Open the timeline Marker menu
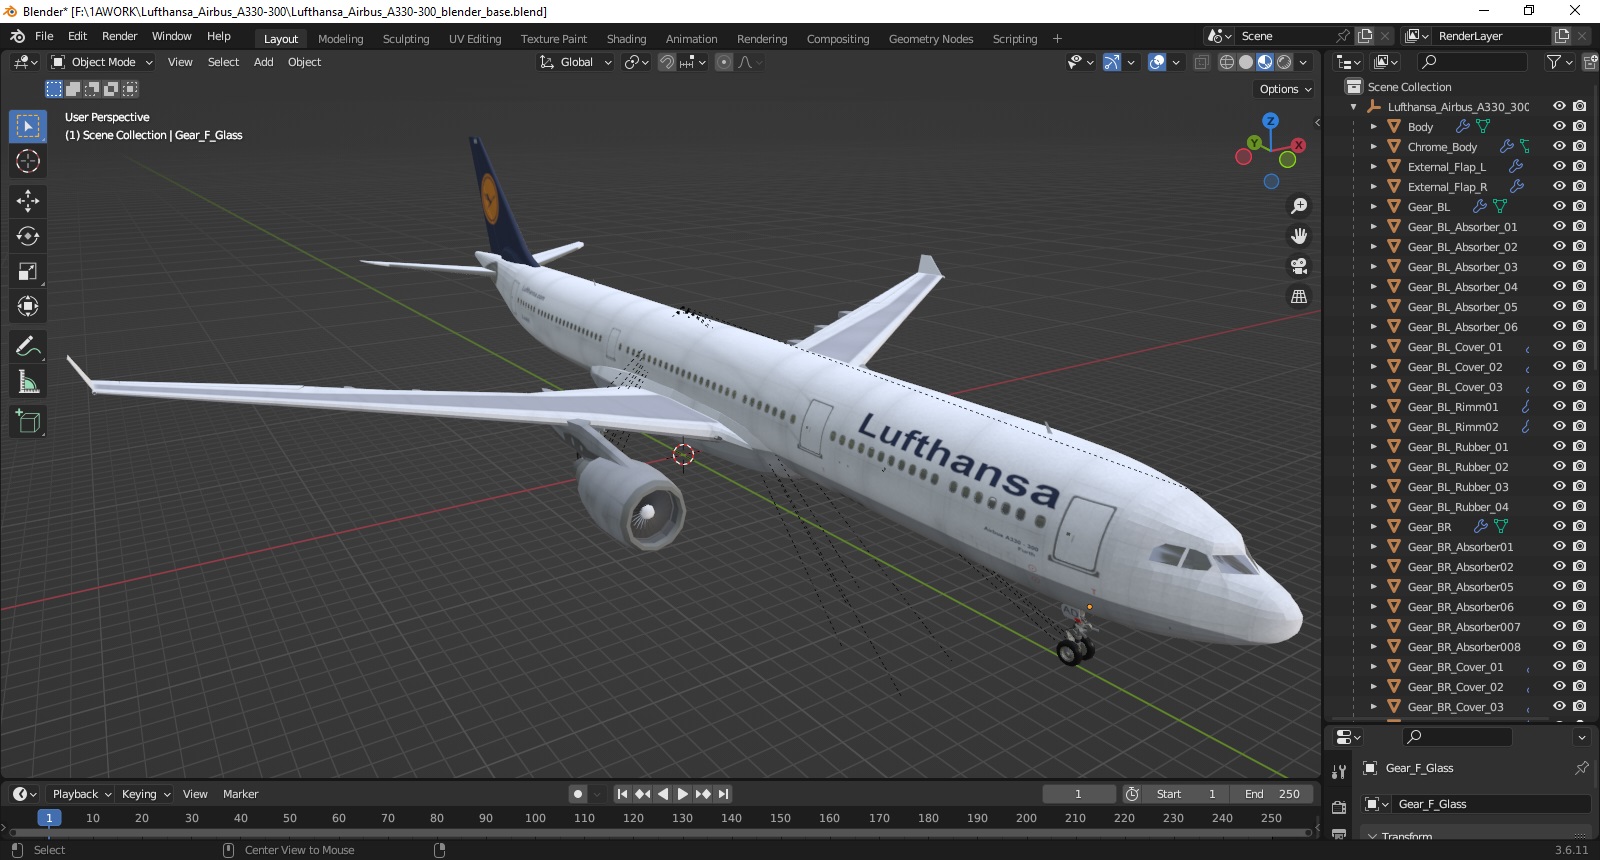 (240, 794)
